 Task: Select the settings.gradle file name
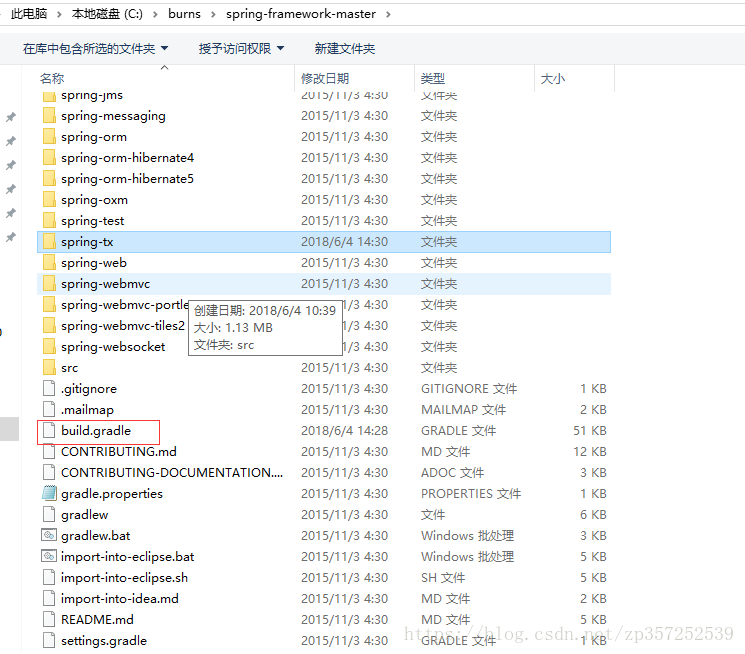(x=104, y=641)
